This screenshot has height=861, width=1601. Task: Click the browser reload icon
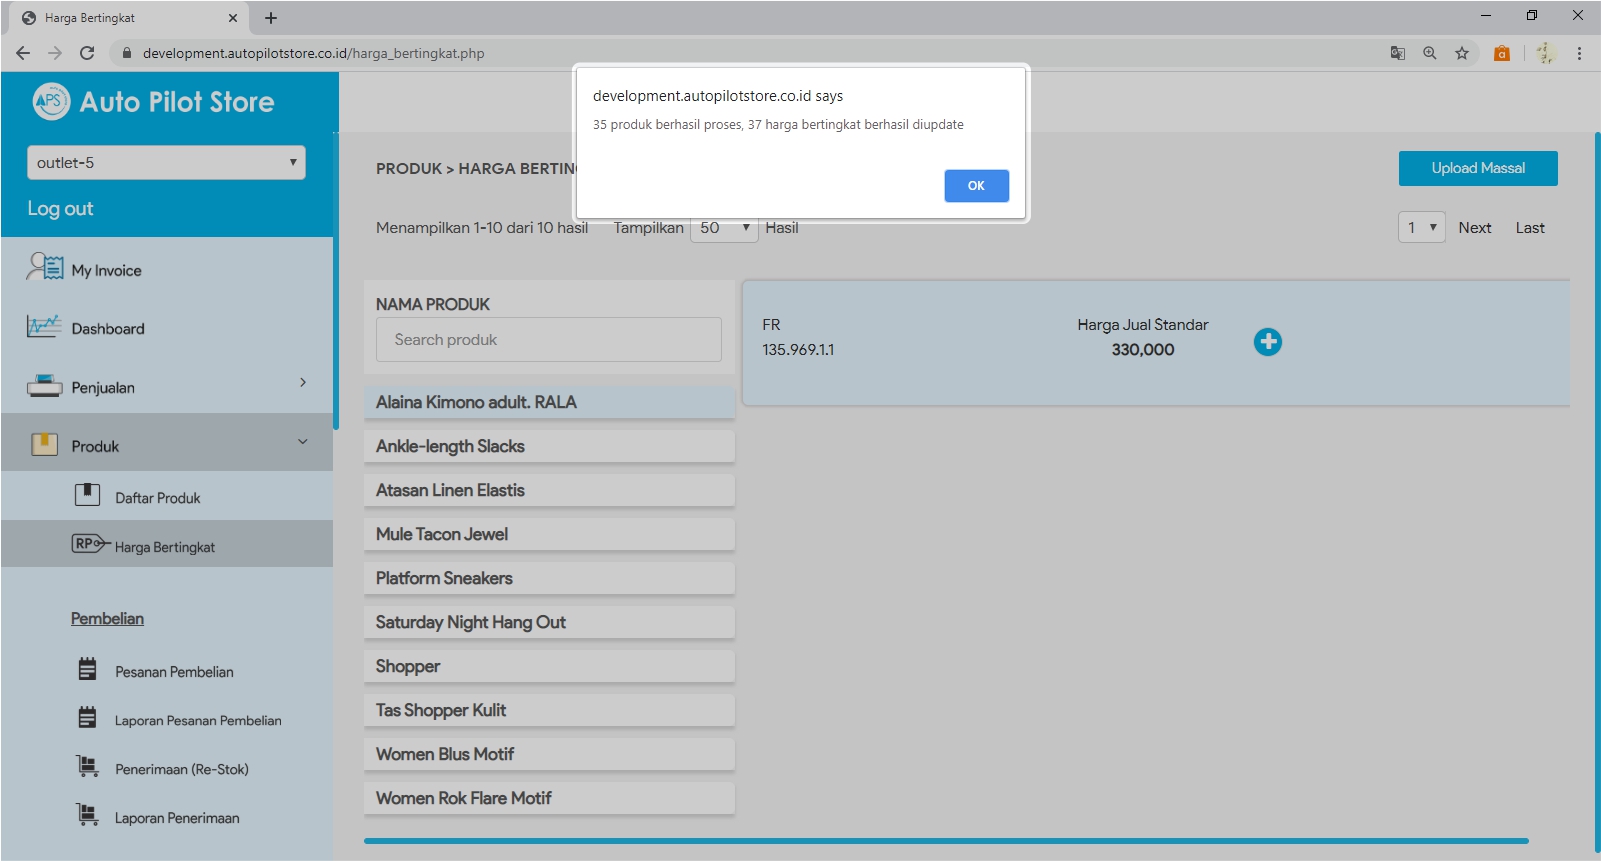[87, 53]
